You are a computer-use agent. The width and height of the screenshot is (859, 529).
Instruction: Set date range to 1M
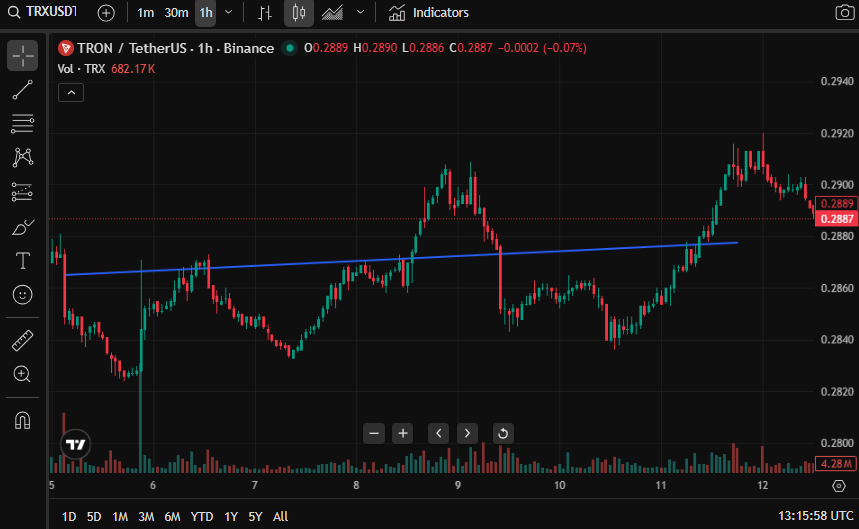120,516
